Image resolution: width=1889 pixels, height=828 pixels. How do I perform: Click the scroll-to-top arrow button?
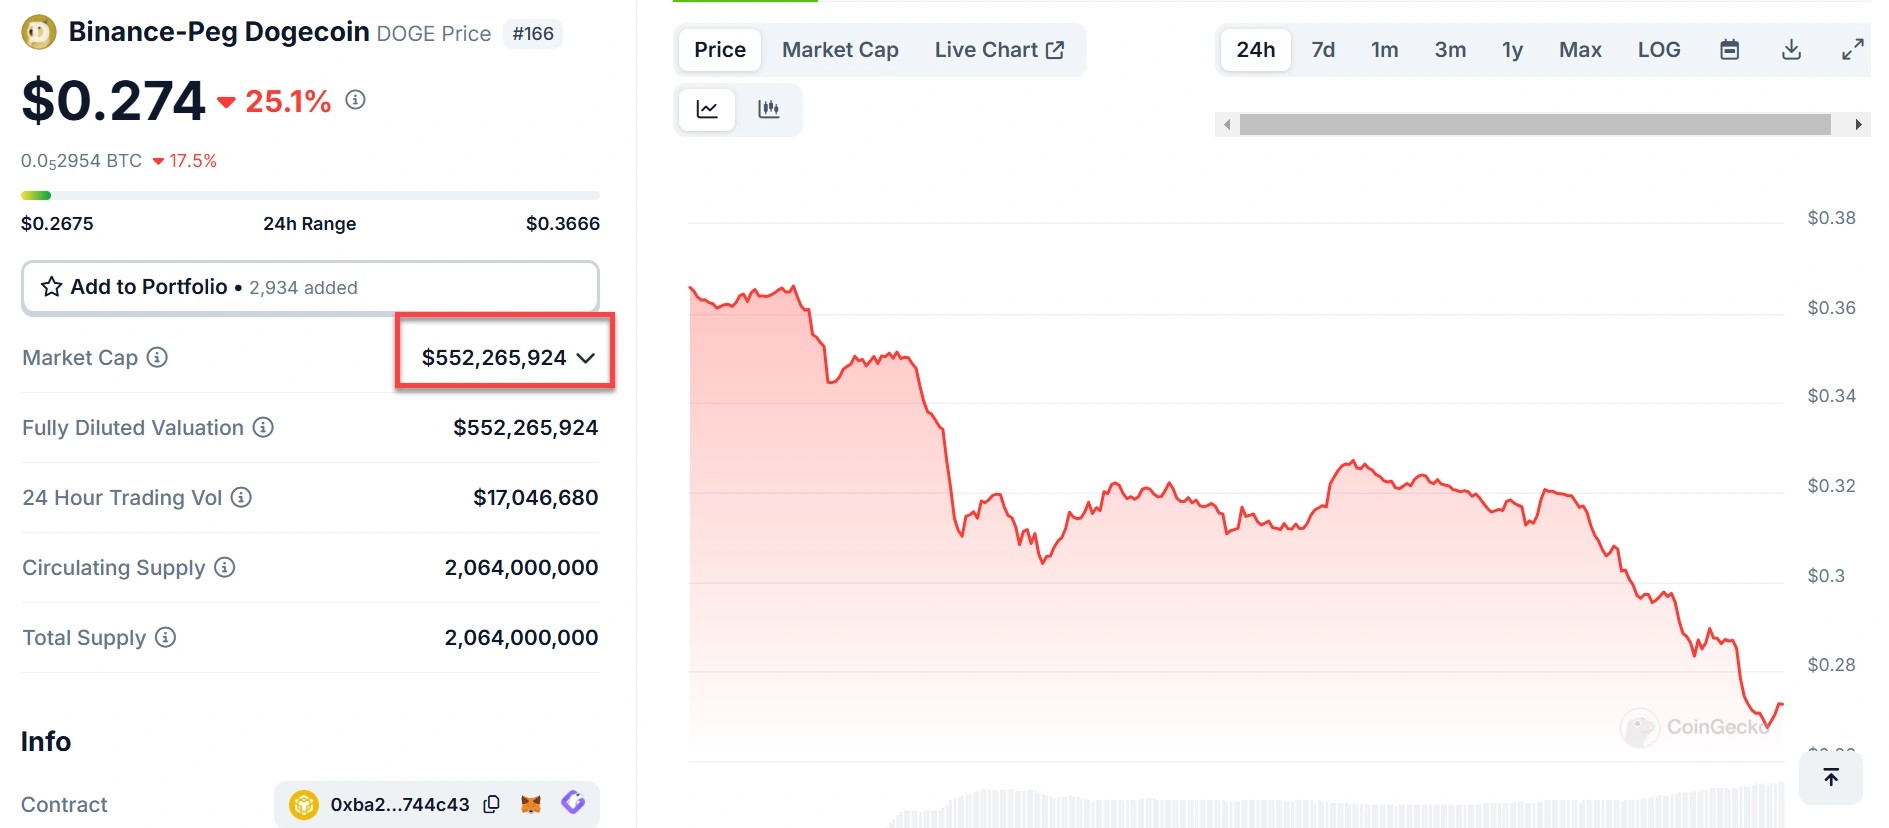click(1830, 777)
